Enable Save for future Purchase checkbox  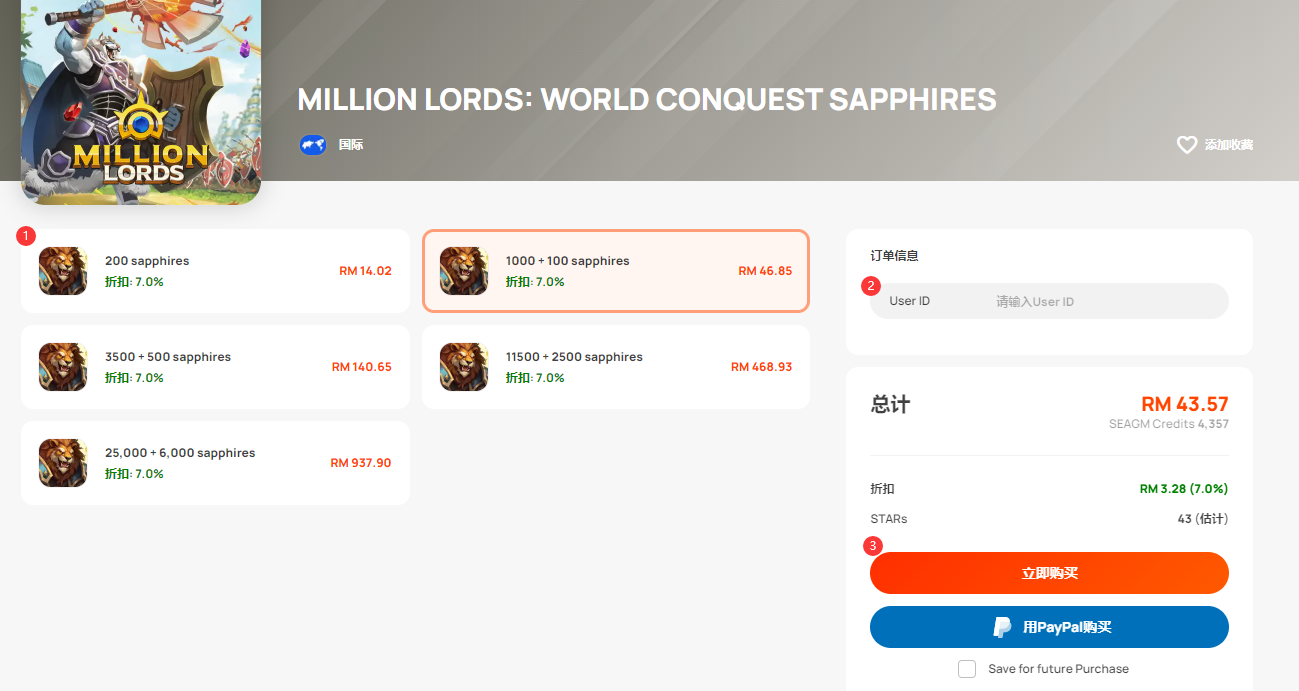click(967, 669)
